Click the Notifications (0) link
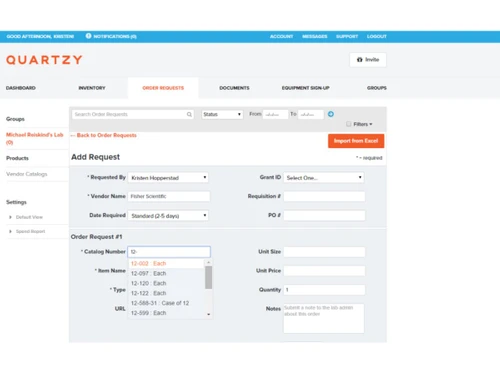Screen dimensions: 500x375 coord(115,36)
